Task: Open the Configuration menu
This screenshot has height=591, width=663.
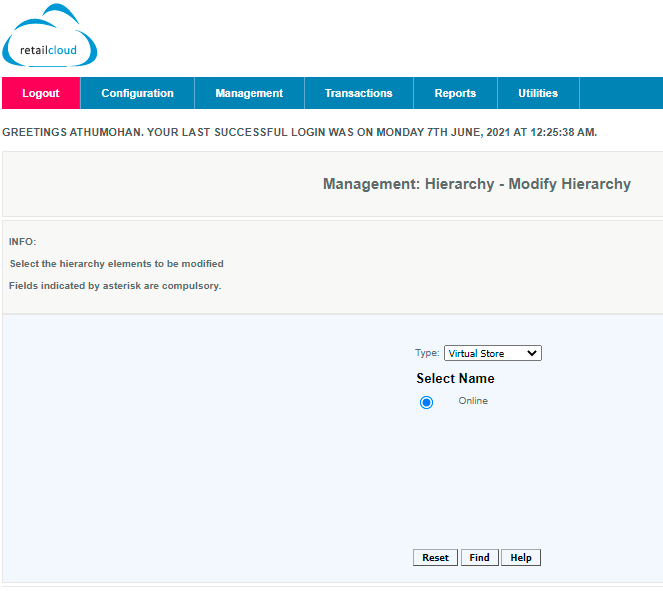Action: point(137,93)
